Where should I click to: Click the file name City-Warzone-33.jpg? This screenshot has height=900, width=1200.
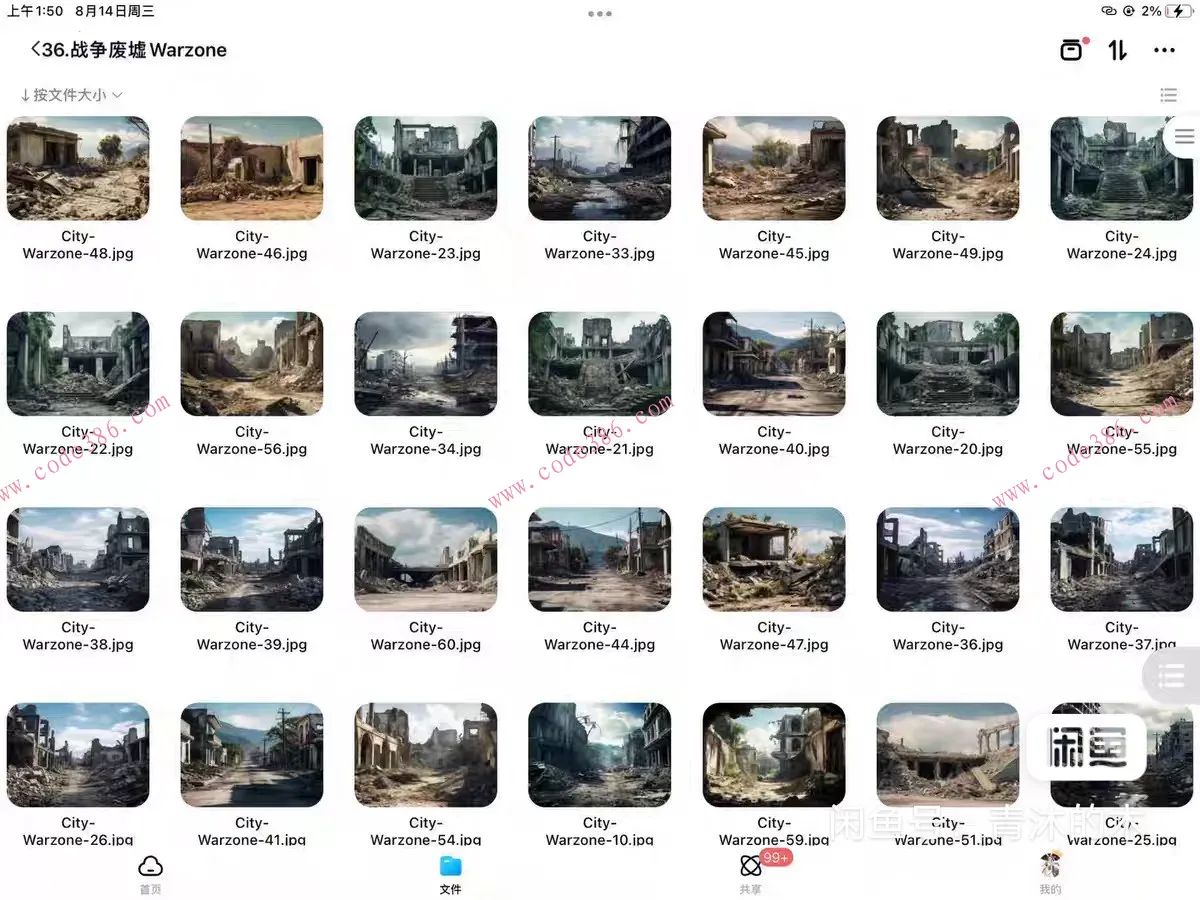pyautogui.click(x=600, y=245)
